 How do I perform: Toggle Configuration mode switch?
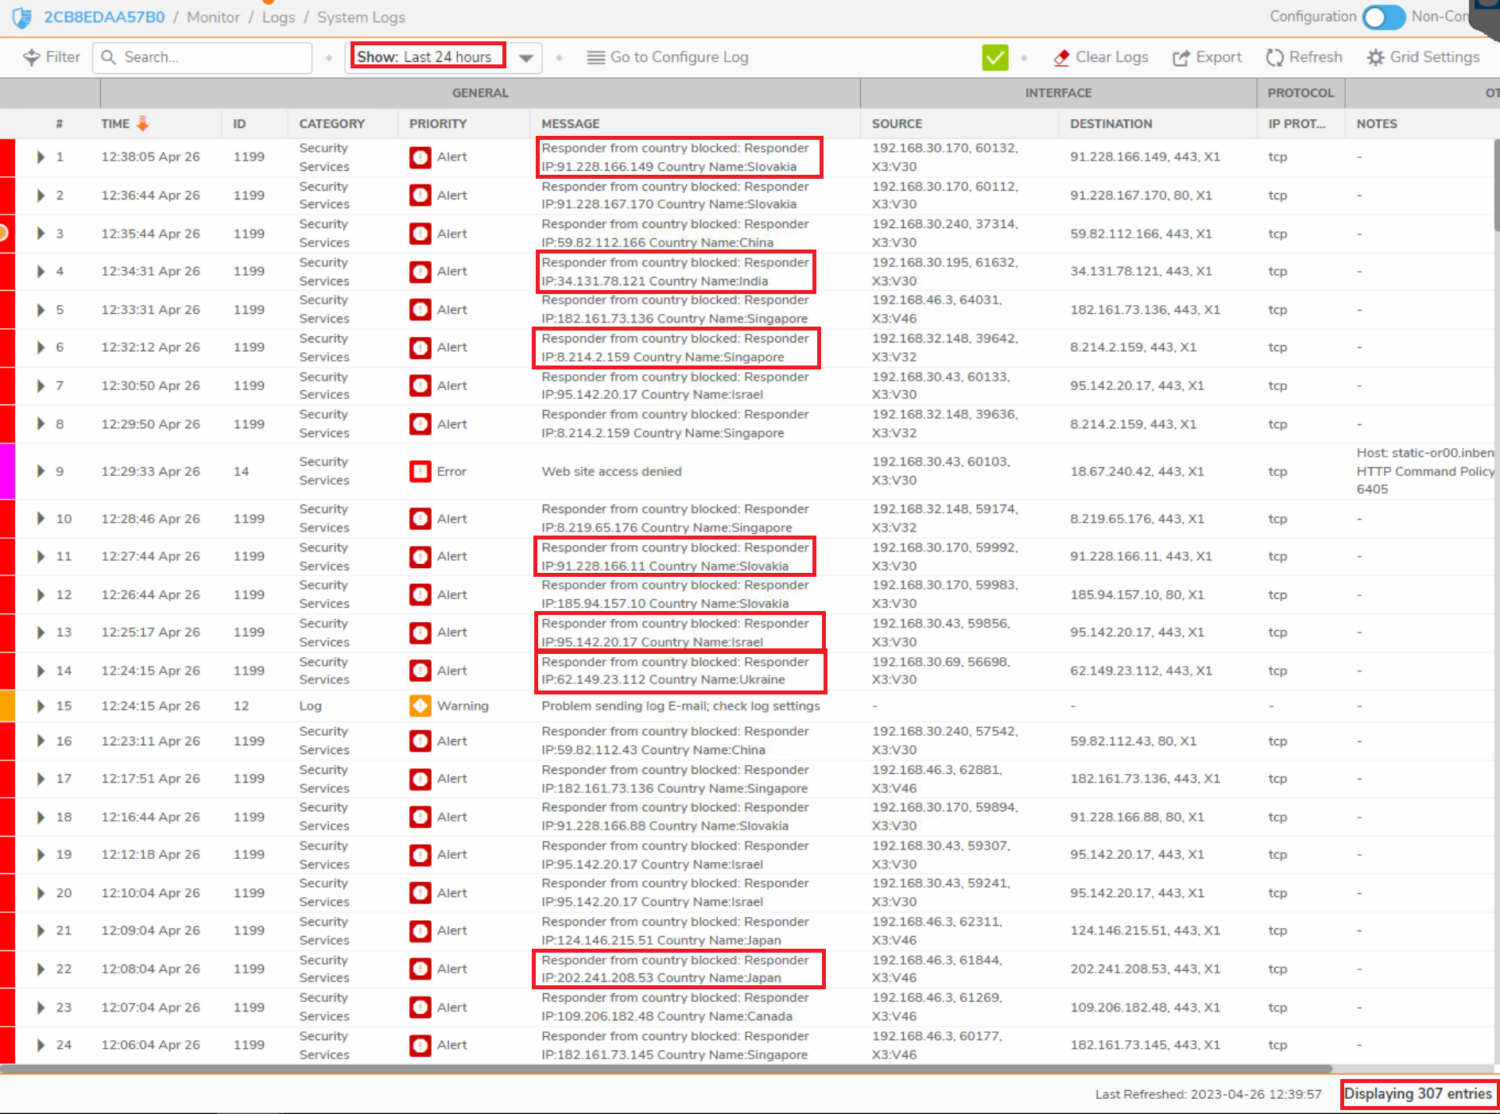(1384, 17)
